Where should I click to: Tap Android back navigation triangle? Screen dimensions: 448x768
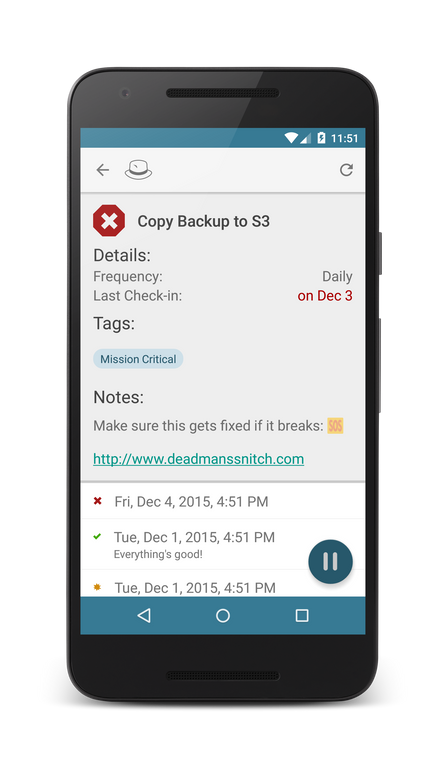(x=144, y=616)
